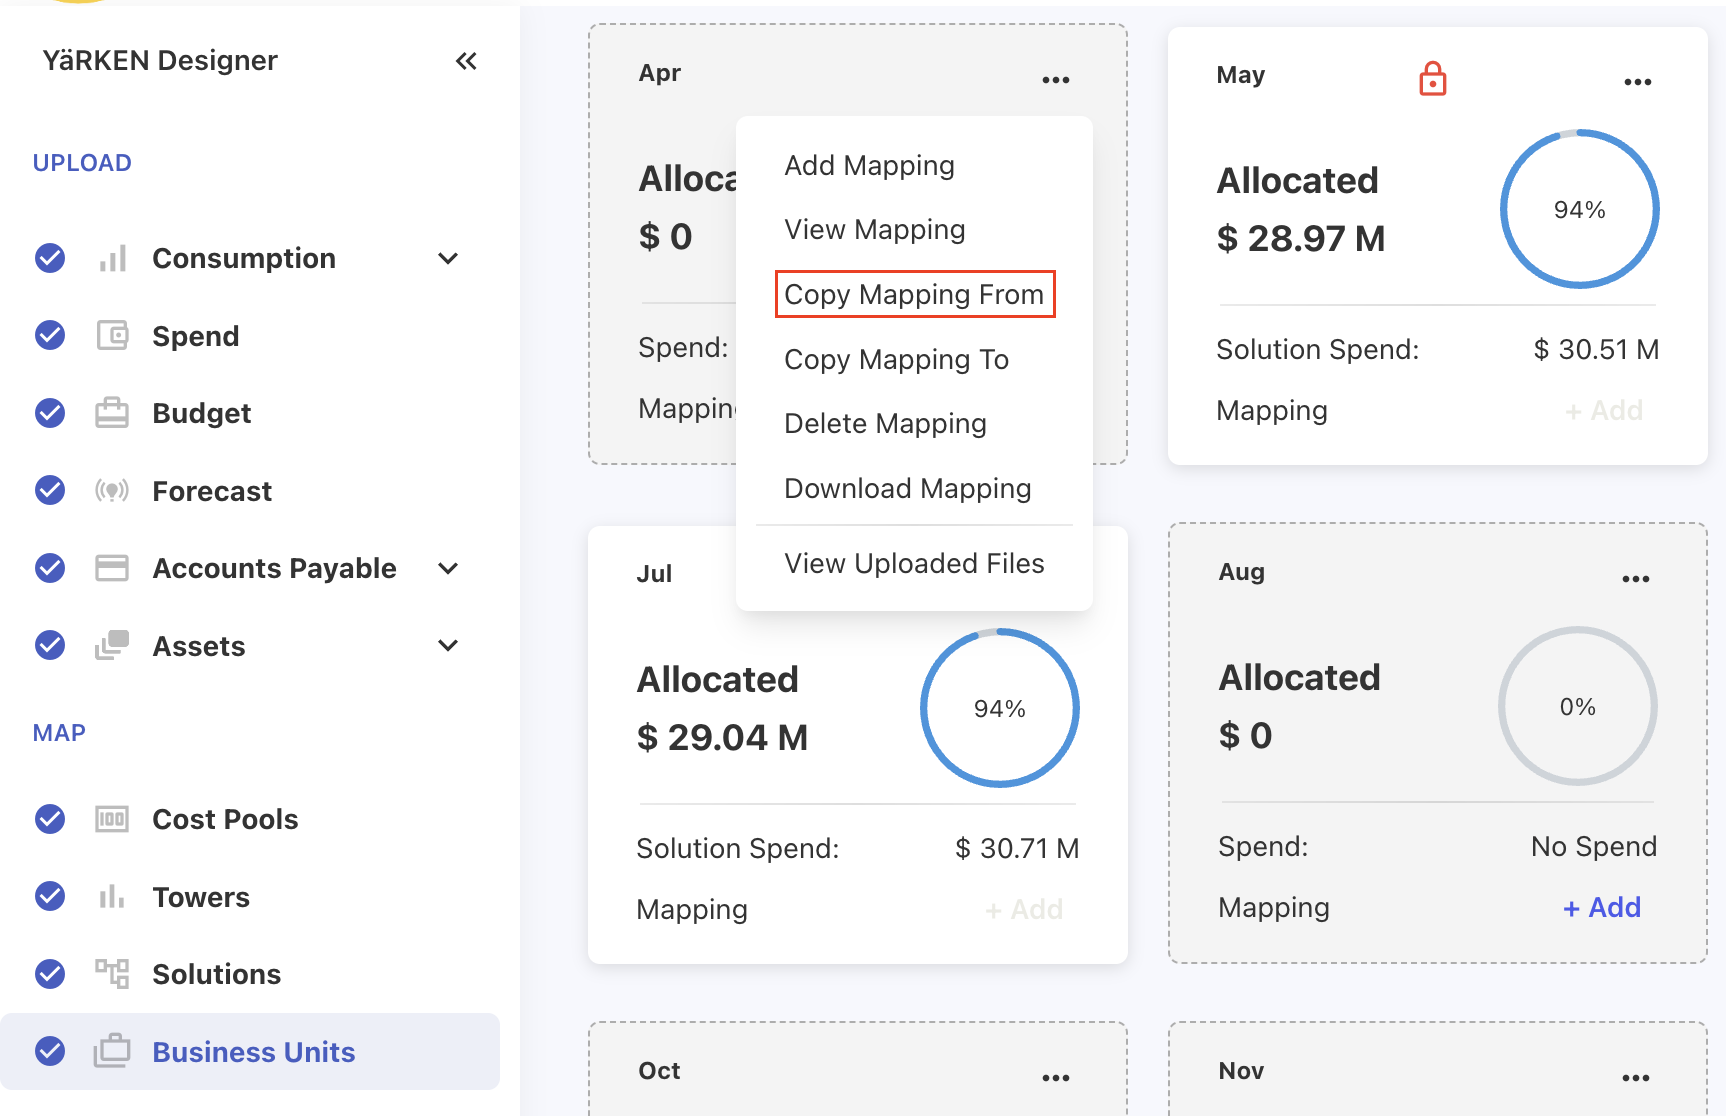
Task: Click the Forecast broadcast icon
Action: pyautogui.click(x=112, y=490)
